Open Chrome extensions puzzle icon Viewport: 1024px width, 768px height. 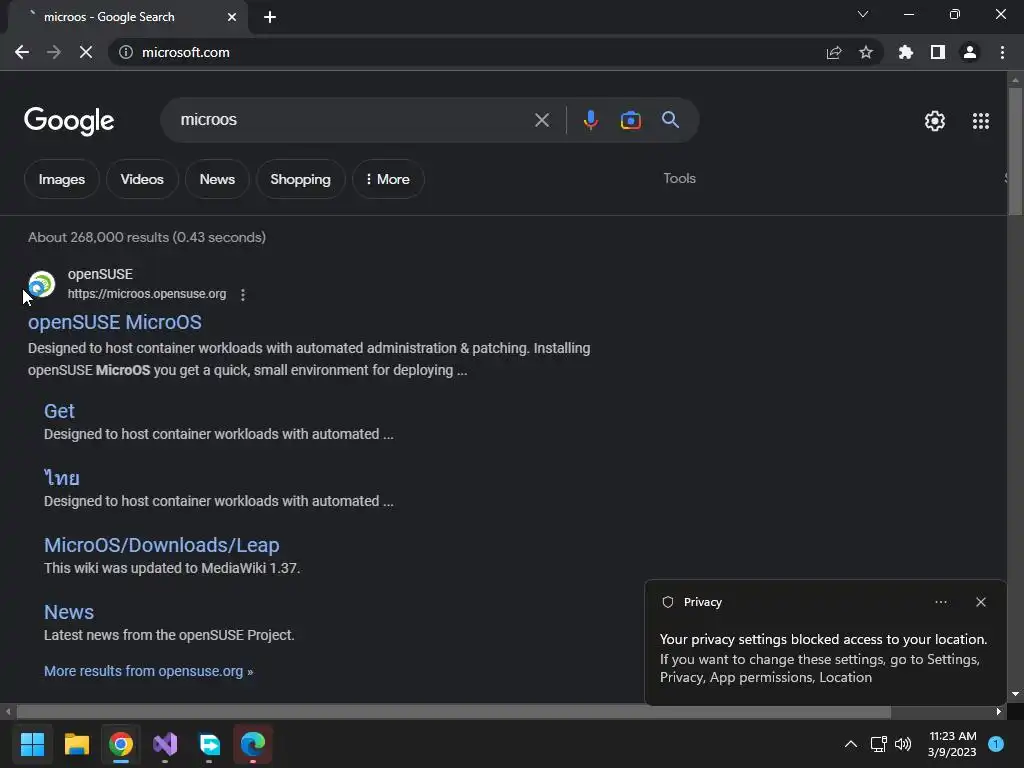coord(906,52)
